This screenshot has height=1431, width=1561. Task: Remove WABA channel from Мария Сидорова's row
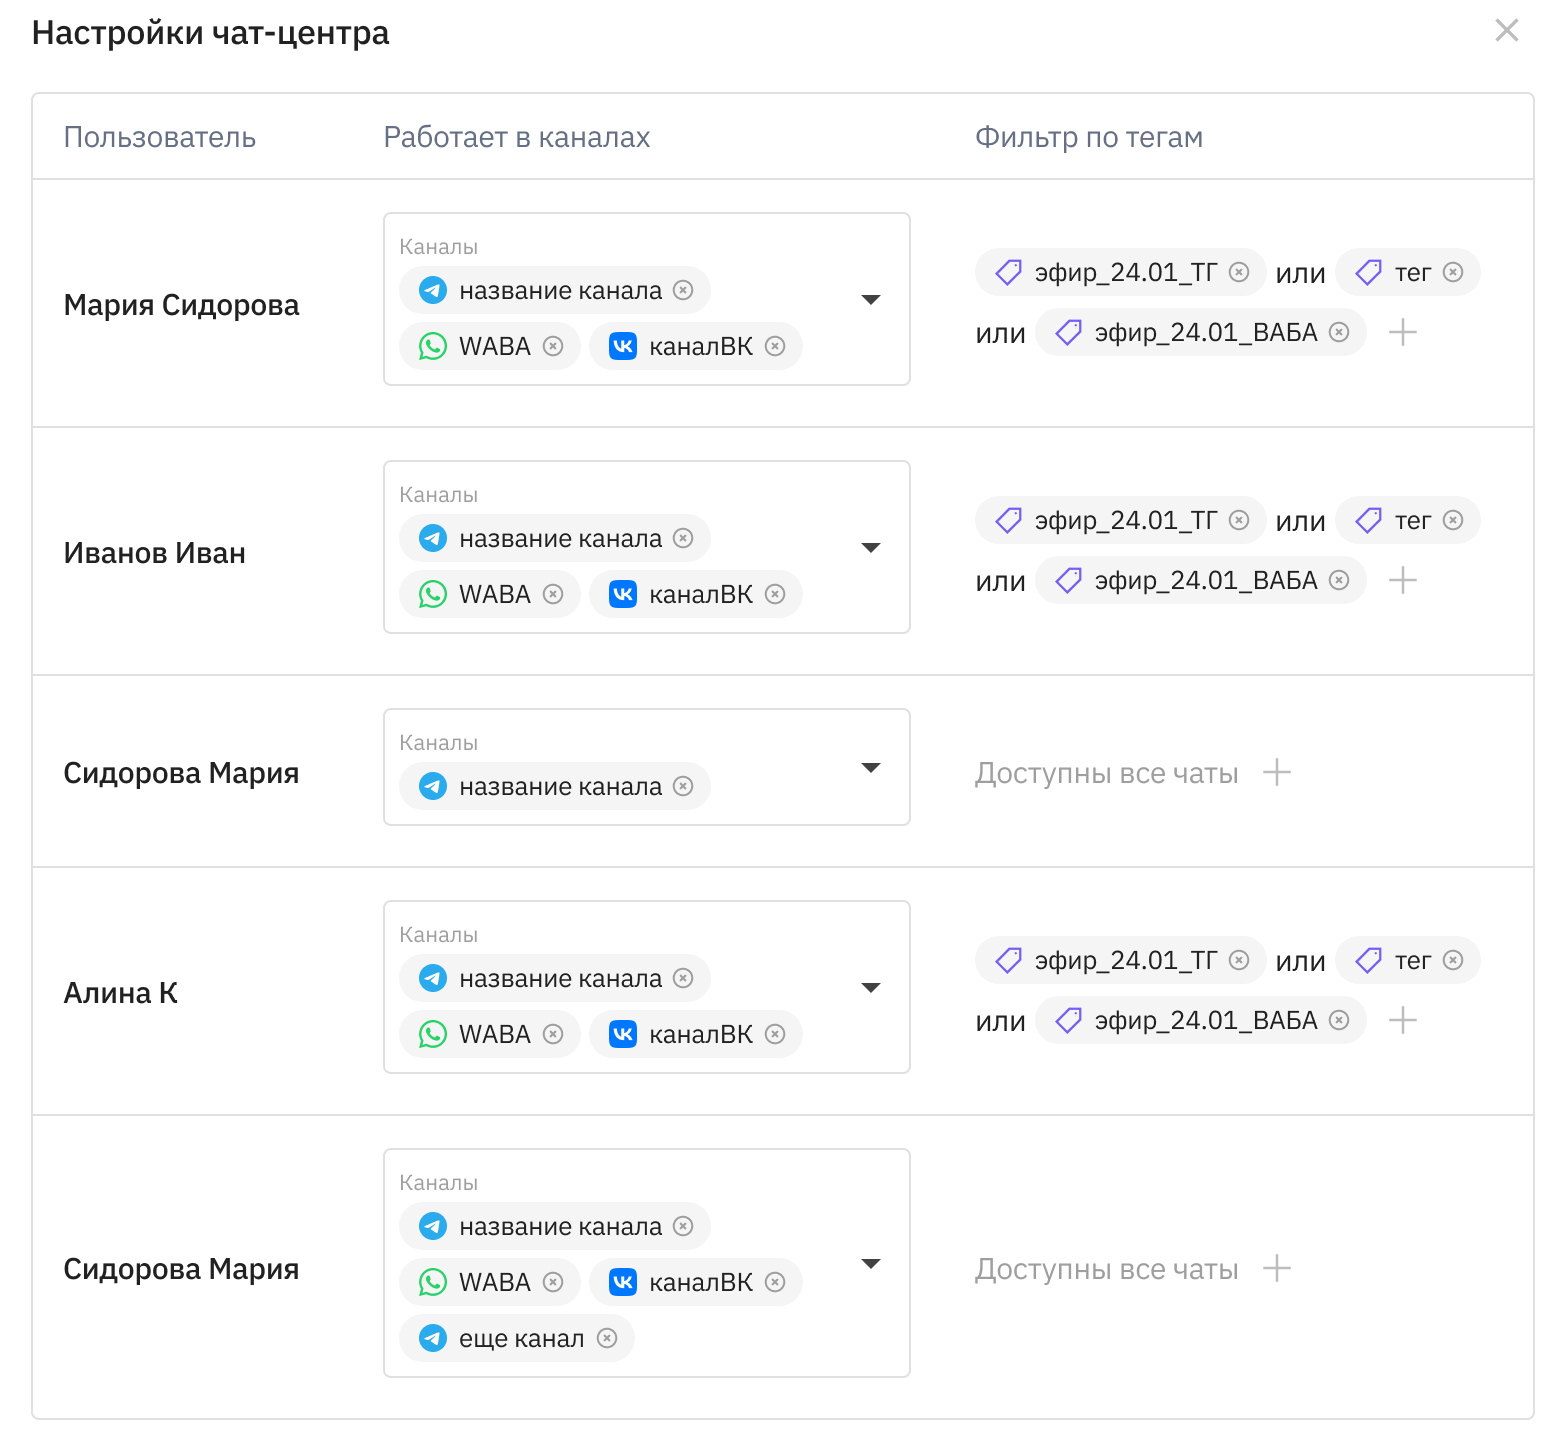[553, 346]
